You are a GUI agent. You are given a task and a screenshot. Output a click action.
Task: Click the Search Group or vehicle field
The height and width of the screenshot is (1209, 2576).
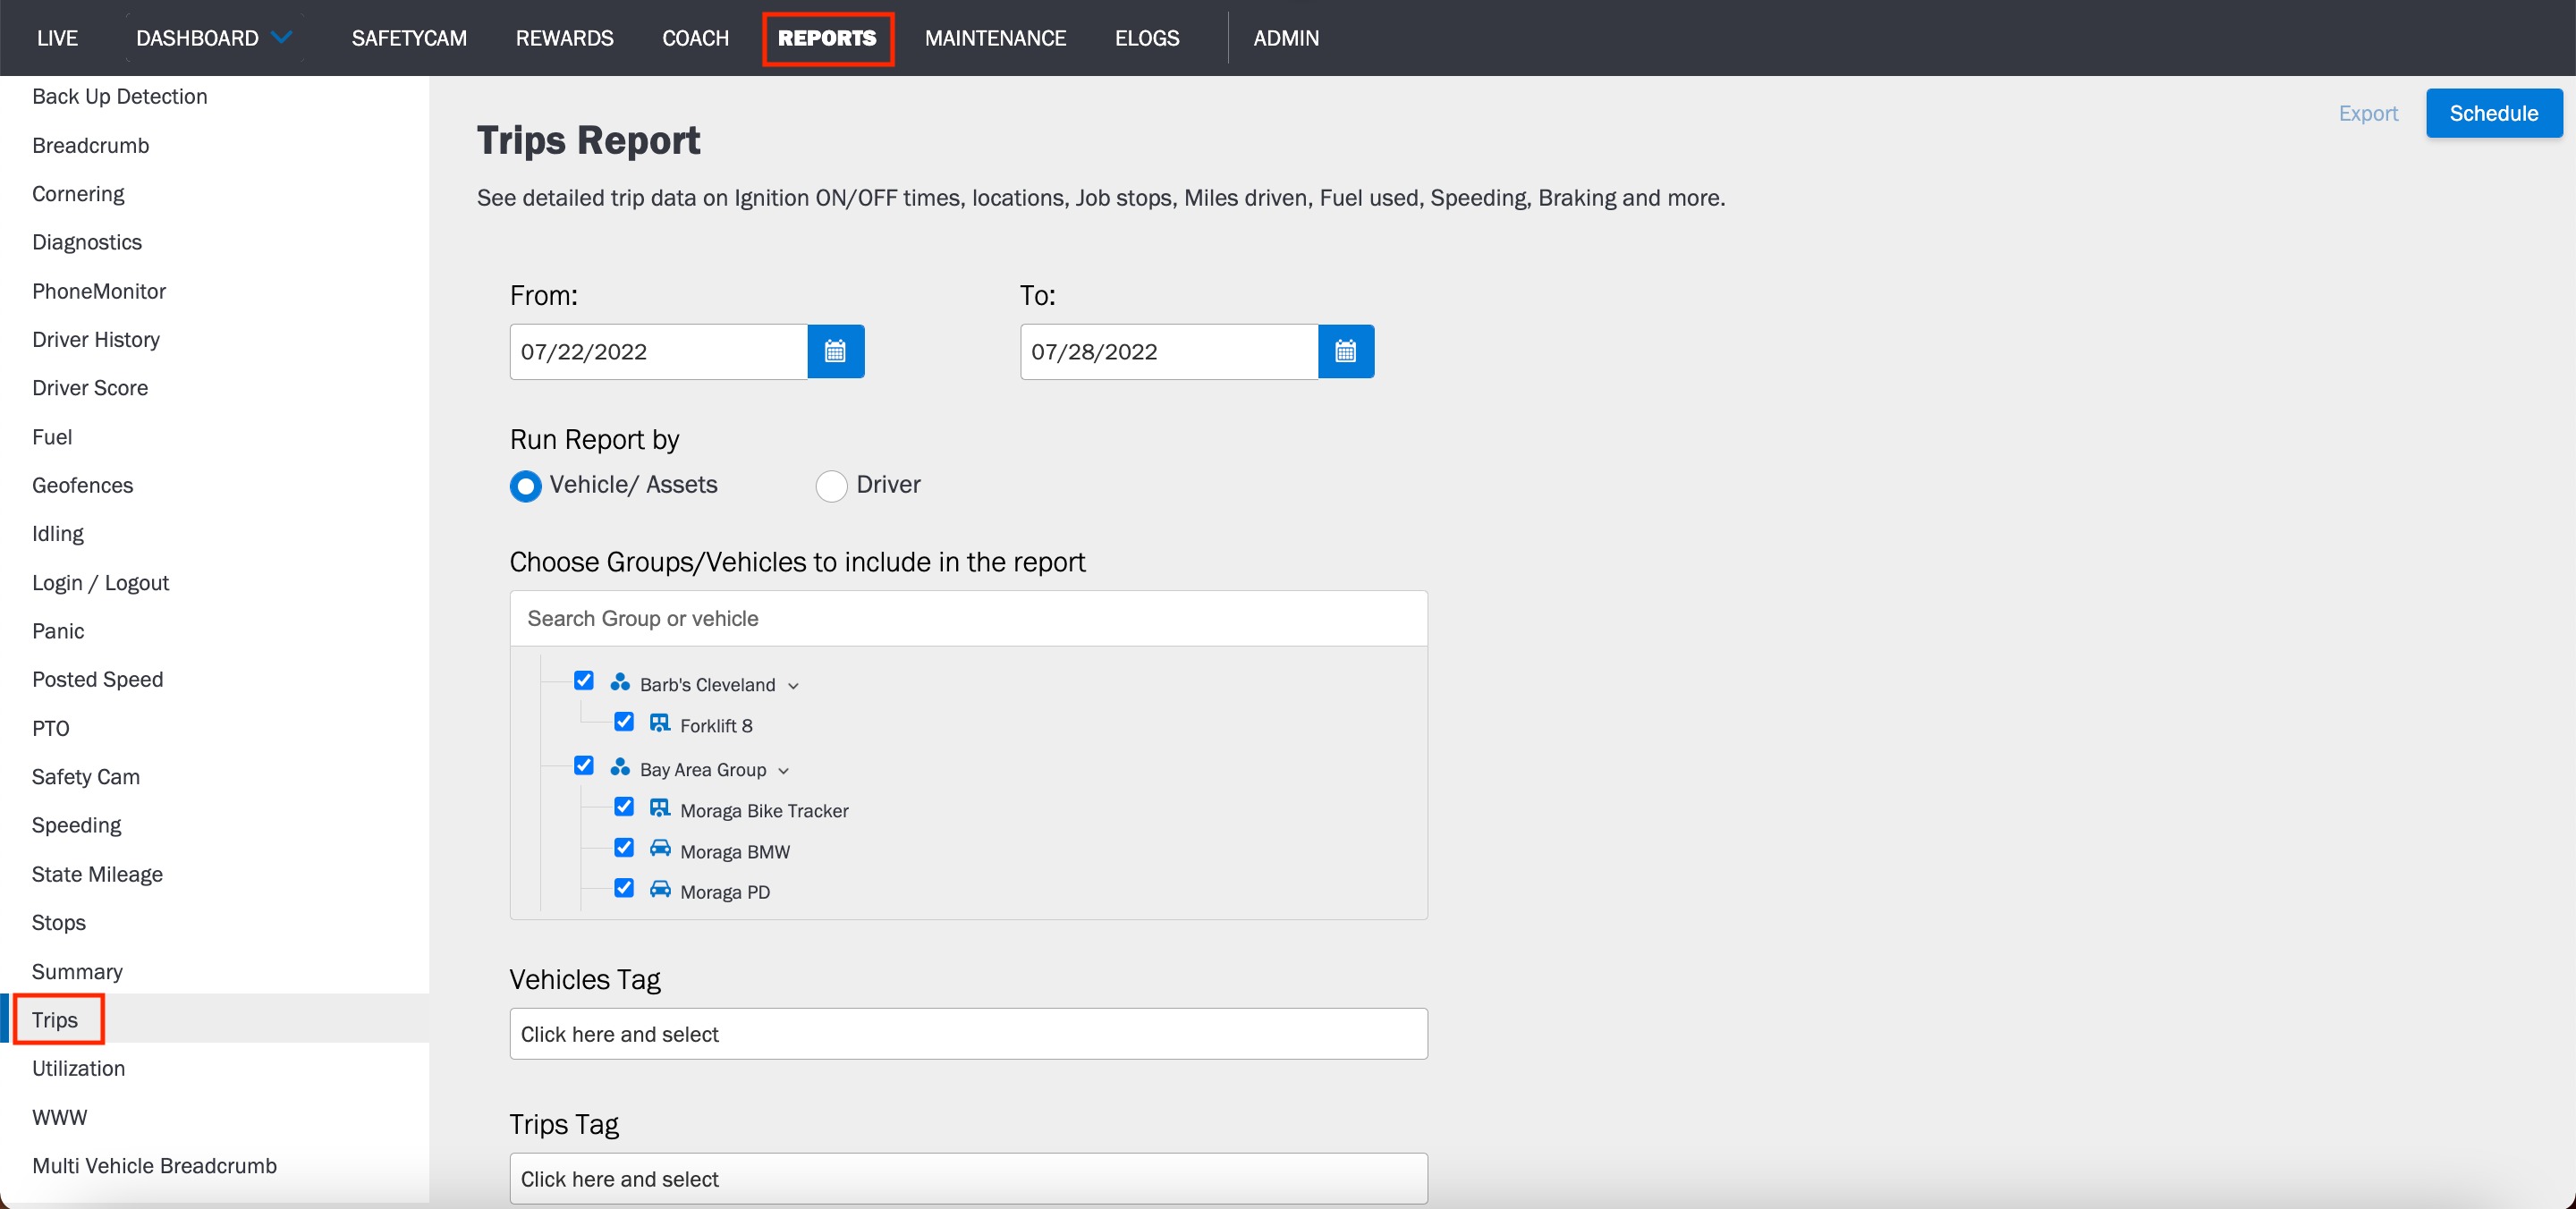click(968, 618)
